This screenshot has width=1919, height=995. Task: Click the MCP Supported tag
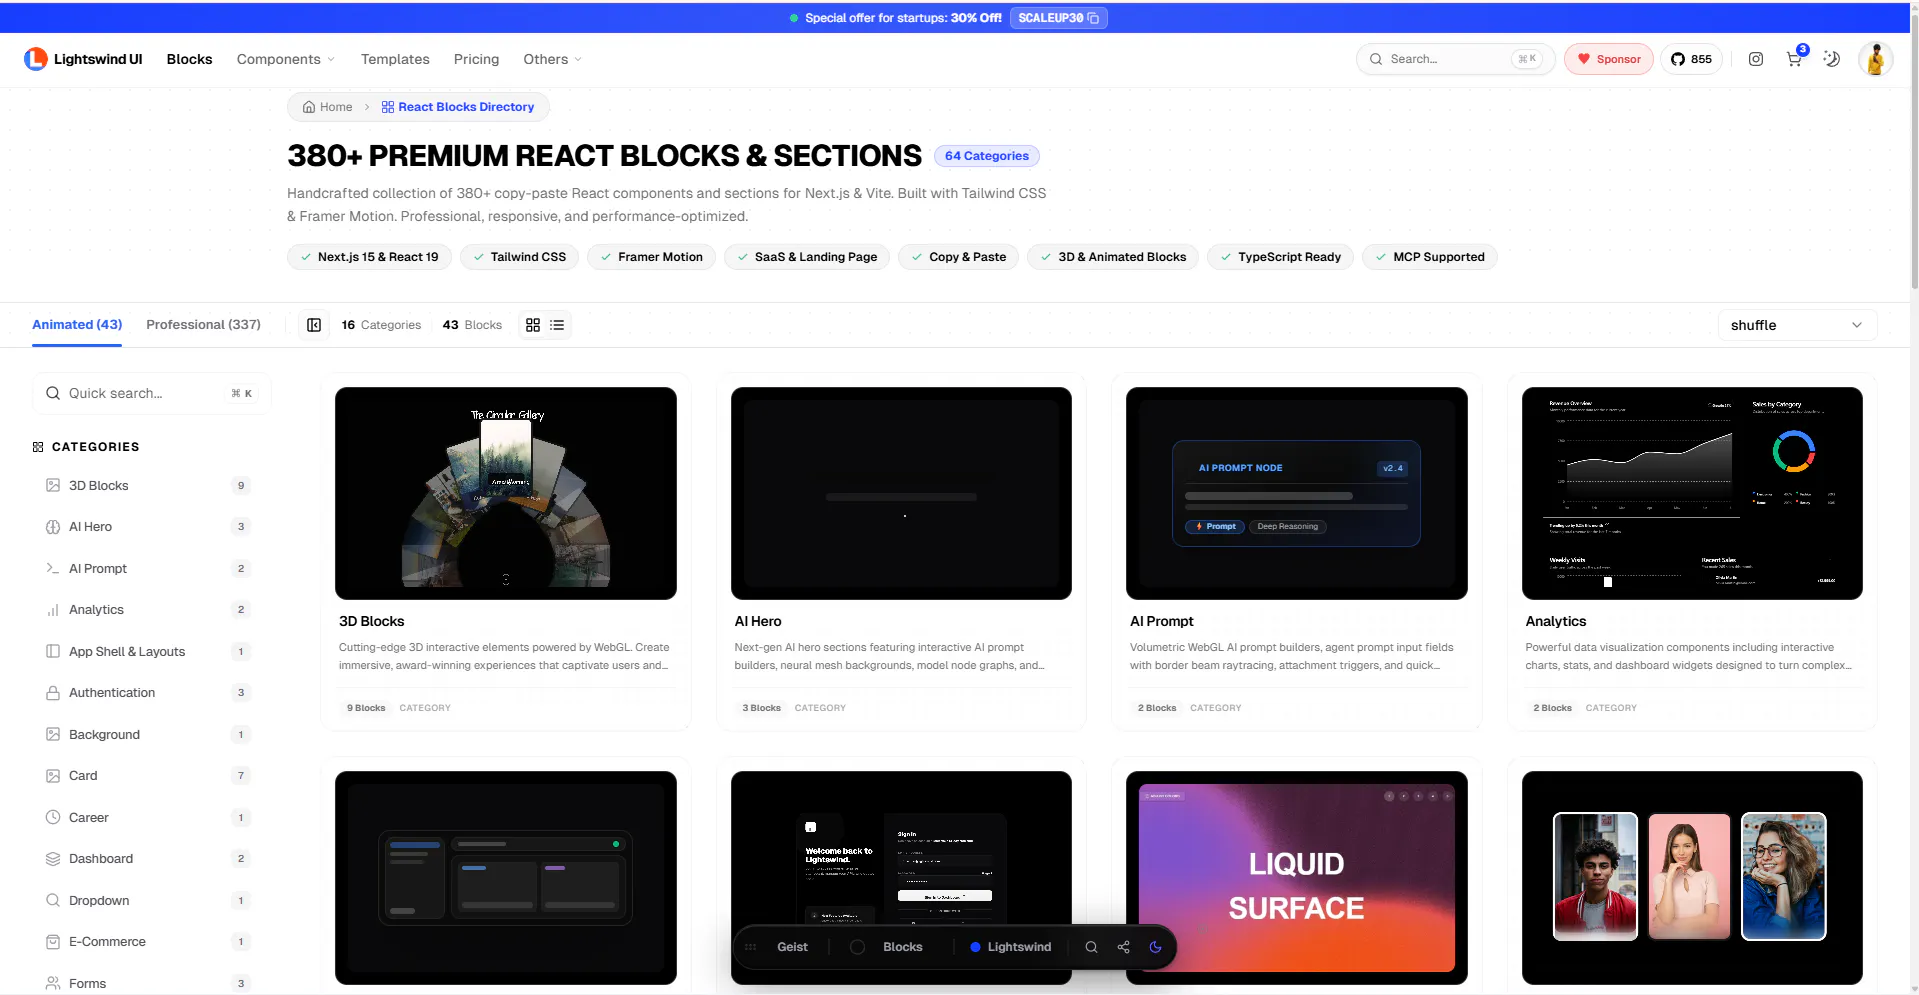[x=1430, y=257]
